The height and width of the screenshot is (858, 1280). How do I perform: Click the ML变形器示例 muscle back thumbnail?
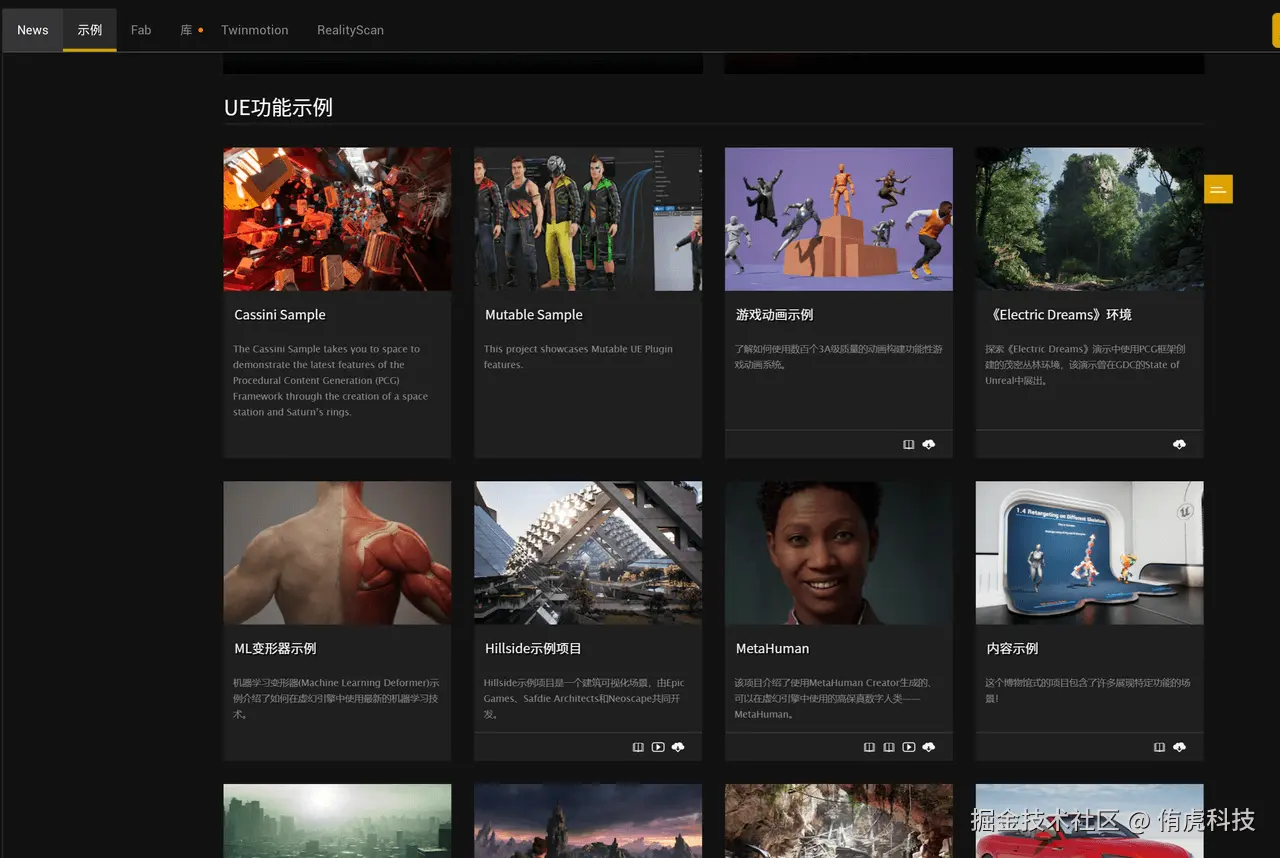click(x=337, y=553)
